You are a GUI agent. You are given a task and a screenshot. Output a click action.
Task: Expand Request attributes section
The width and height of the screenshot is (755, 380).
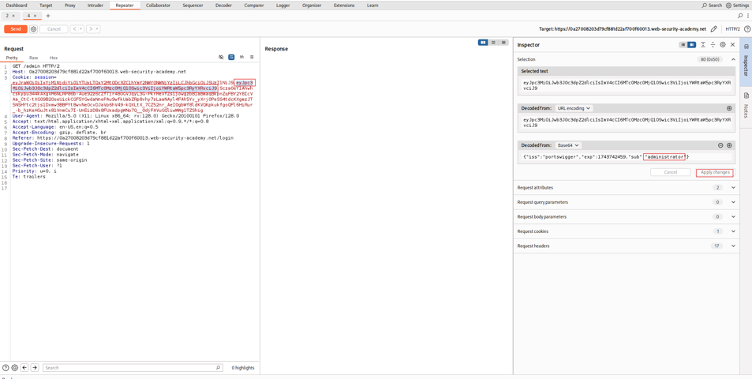[x=733, y=188]
